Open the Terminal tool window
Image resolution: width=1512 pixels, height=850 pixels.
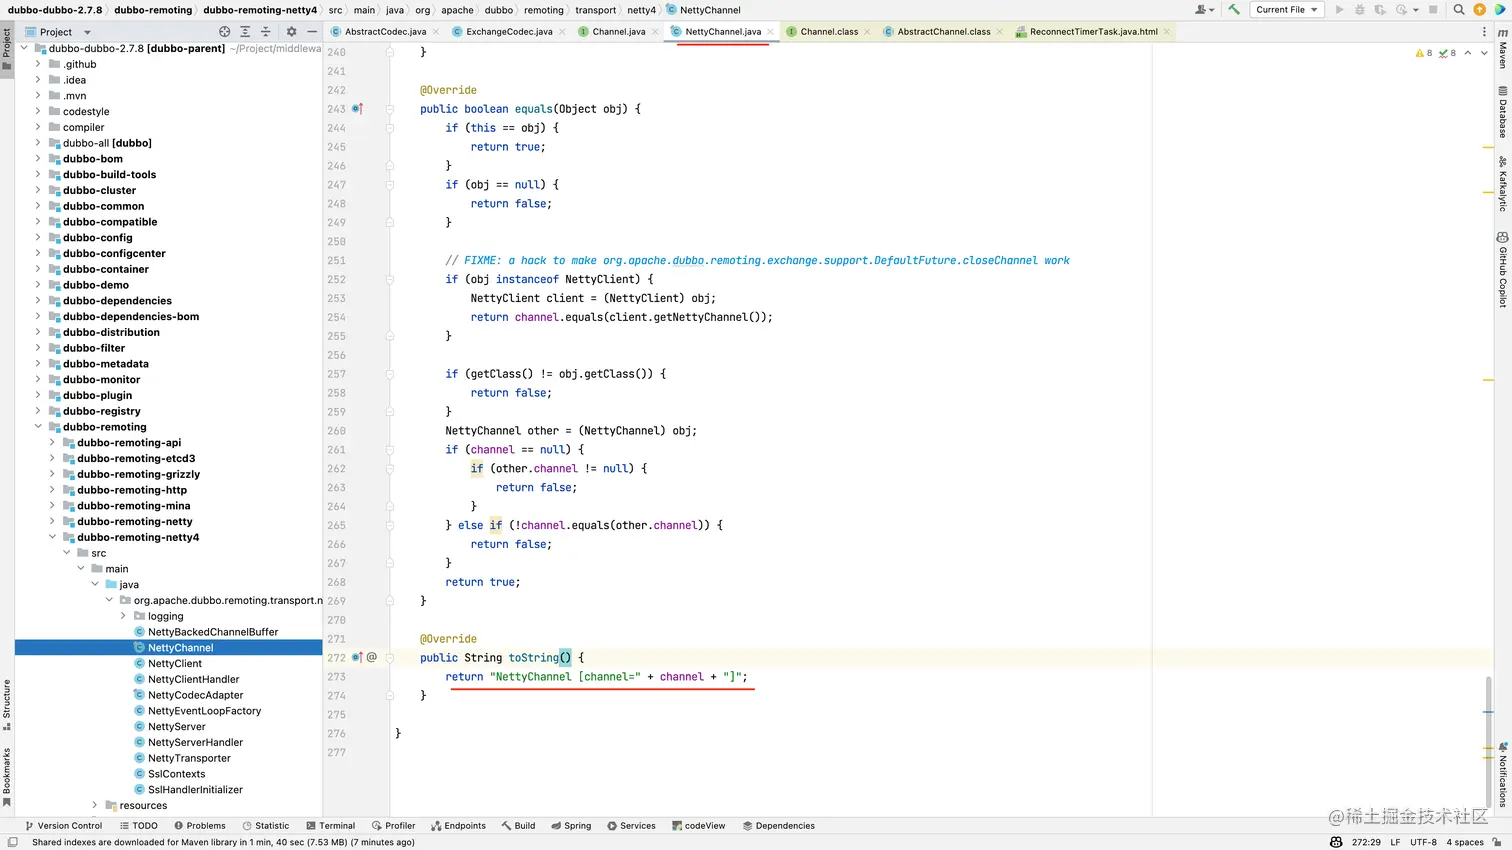pyautogui.click(x=329, y=826)
